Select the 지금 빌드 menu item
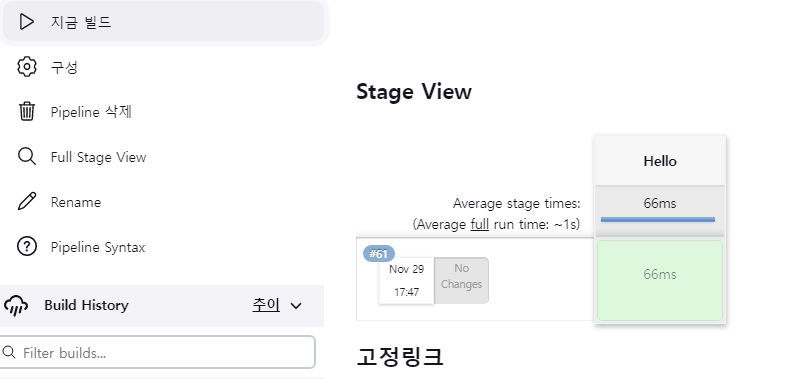Screen dimensions: 788x379 162,22
